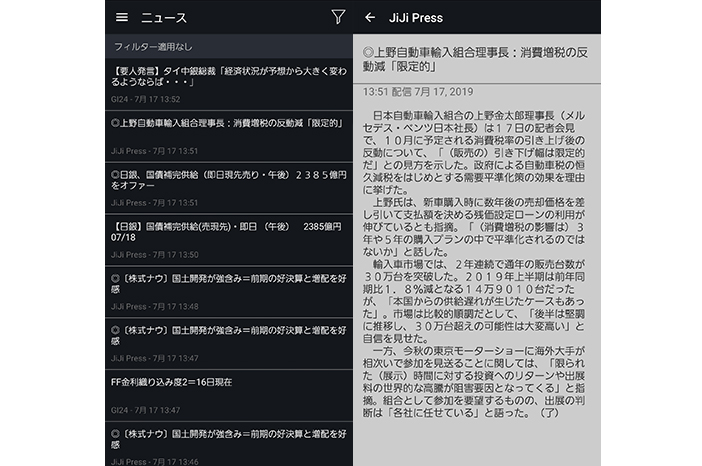Viewport: 702px width, 466px height.
Task: Select the 国債補完供給 2385億円をオファー story
Action: click(x=228, y=179)
